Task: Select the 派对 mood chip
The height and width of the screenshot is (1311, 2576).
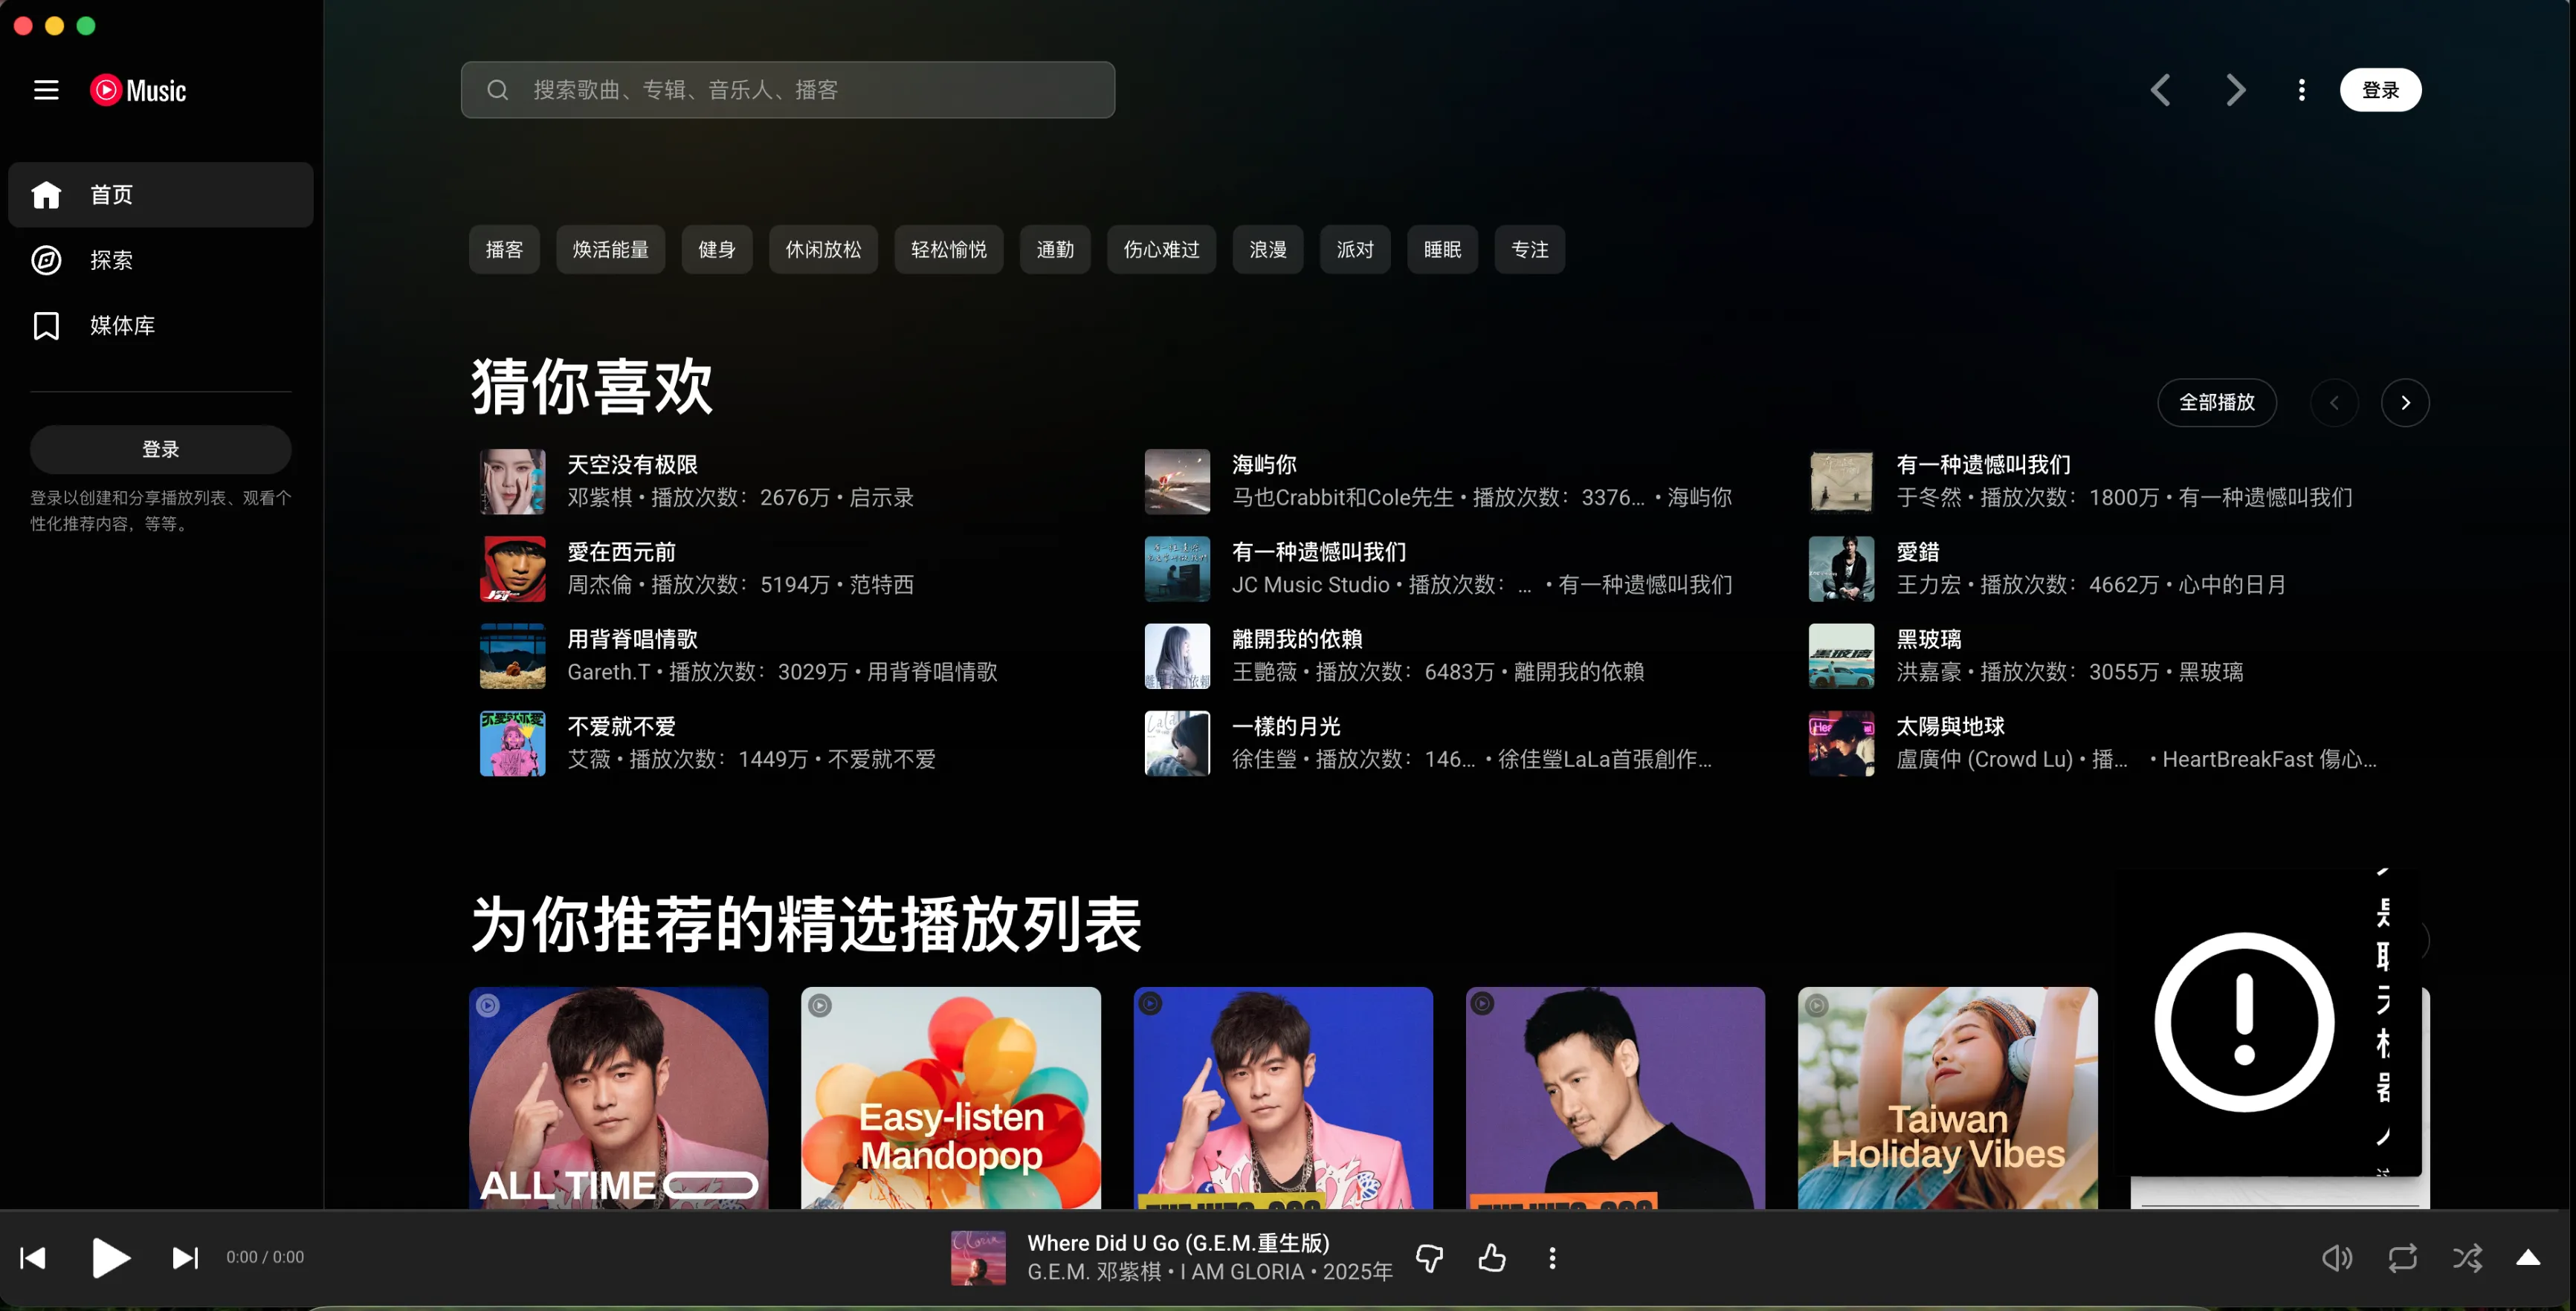Action: point(1355,249)
